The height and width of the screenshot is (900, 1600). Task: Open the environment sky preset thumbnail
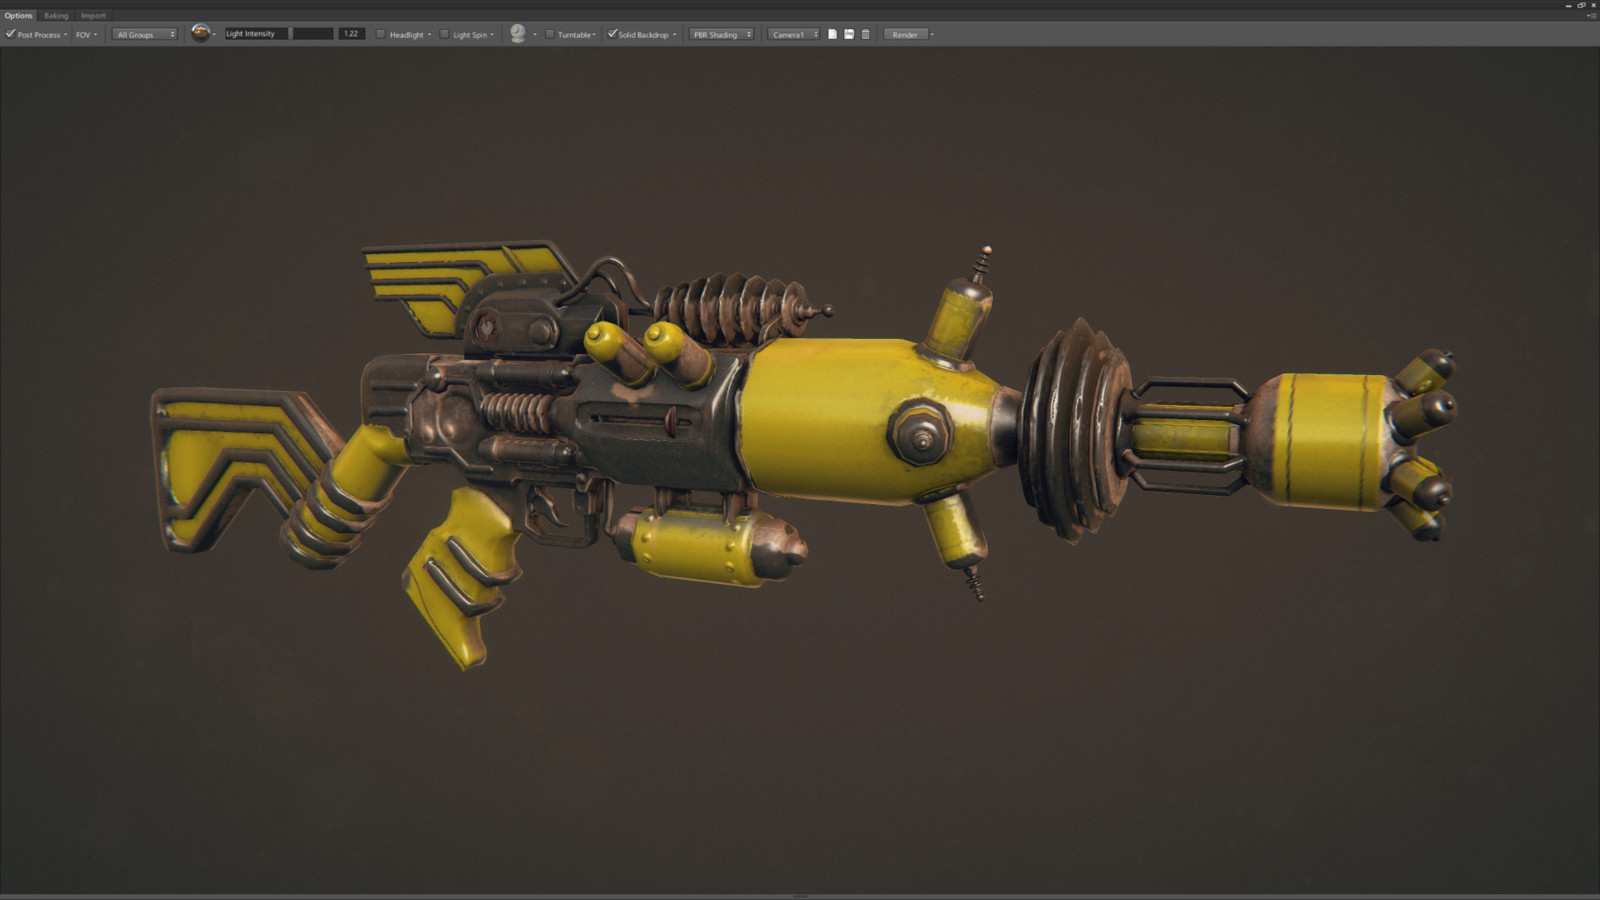pos(201,34)
